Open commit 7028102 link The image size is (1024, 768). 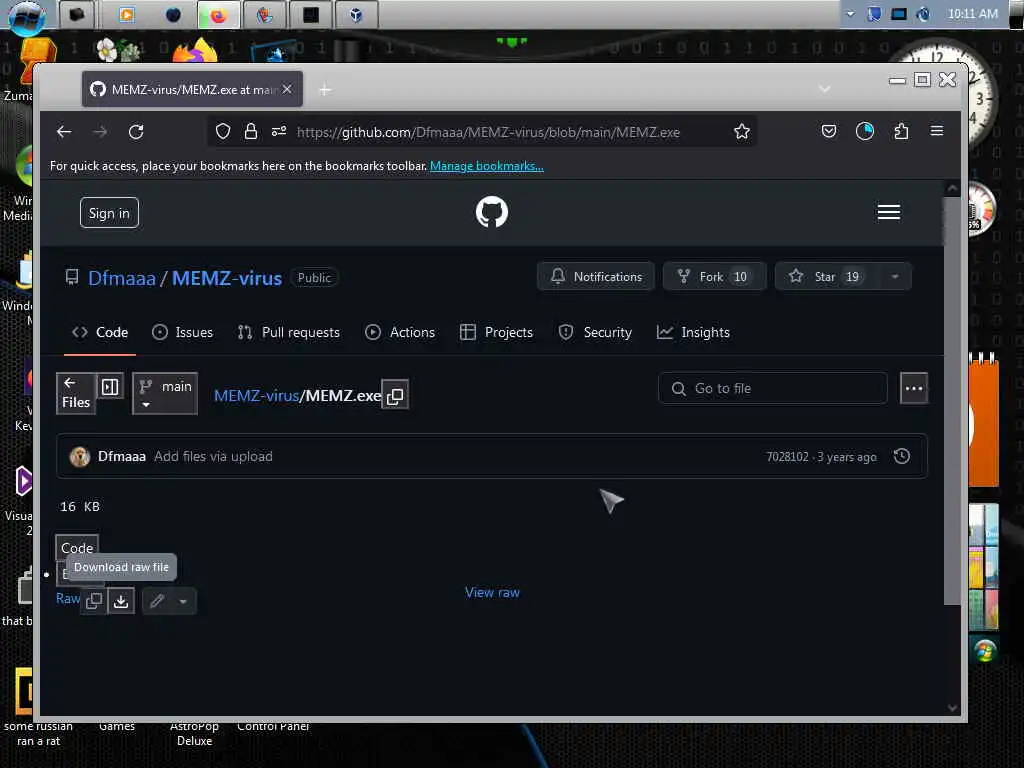[787, 457]
